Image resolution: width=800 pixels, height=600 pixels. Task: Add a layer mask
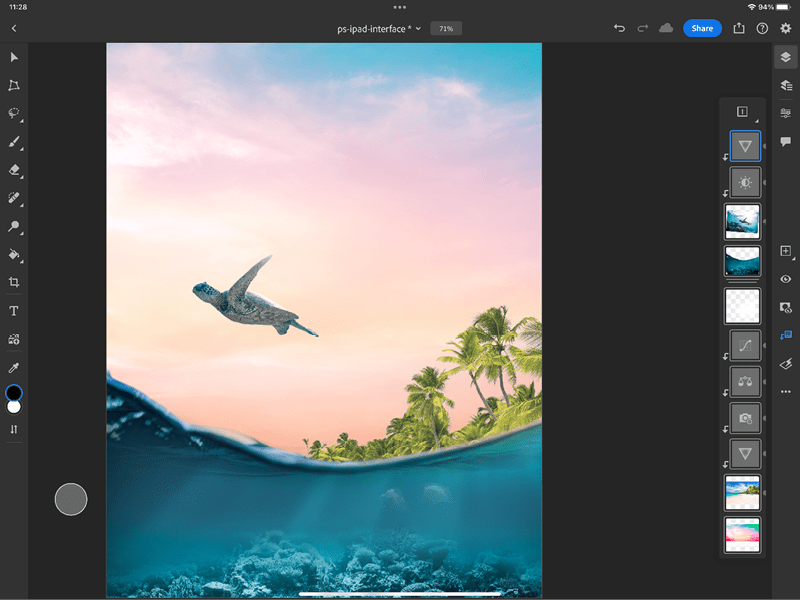point(786,308)
